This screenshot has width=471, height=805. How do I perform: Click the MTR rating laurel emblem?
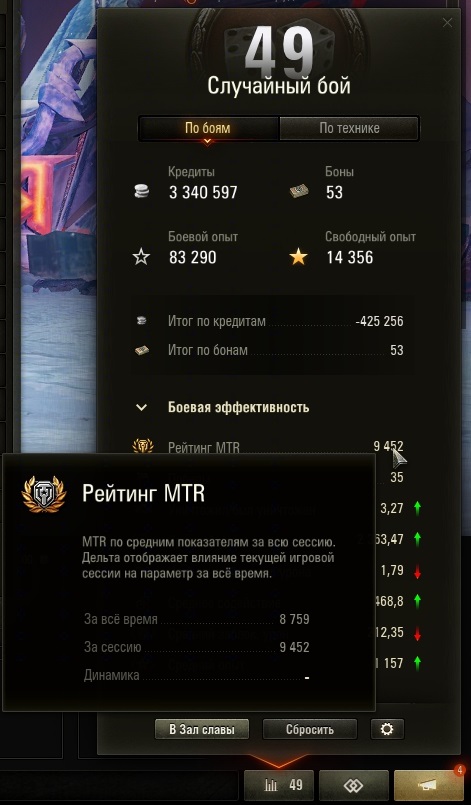143,446
